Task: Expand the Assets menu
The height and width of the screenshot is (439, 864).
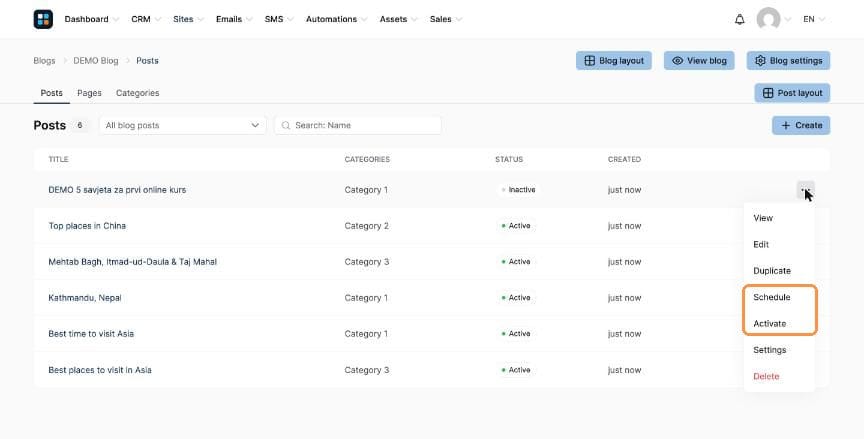Action: 398,19
